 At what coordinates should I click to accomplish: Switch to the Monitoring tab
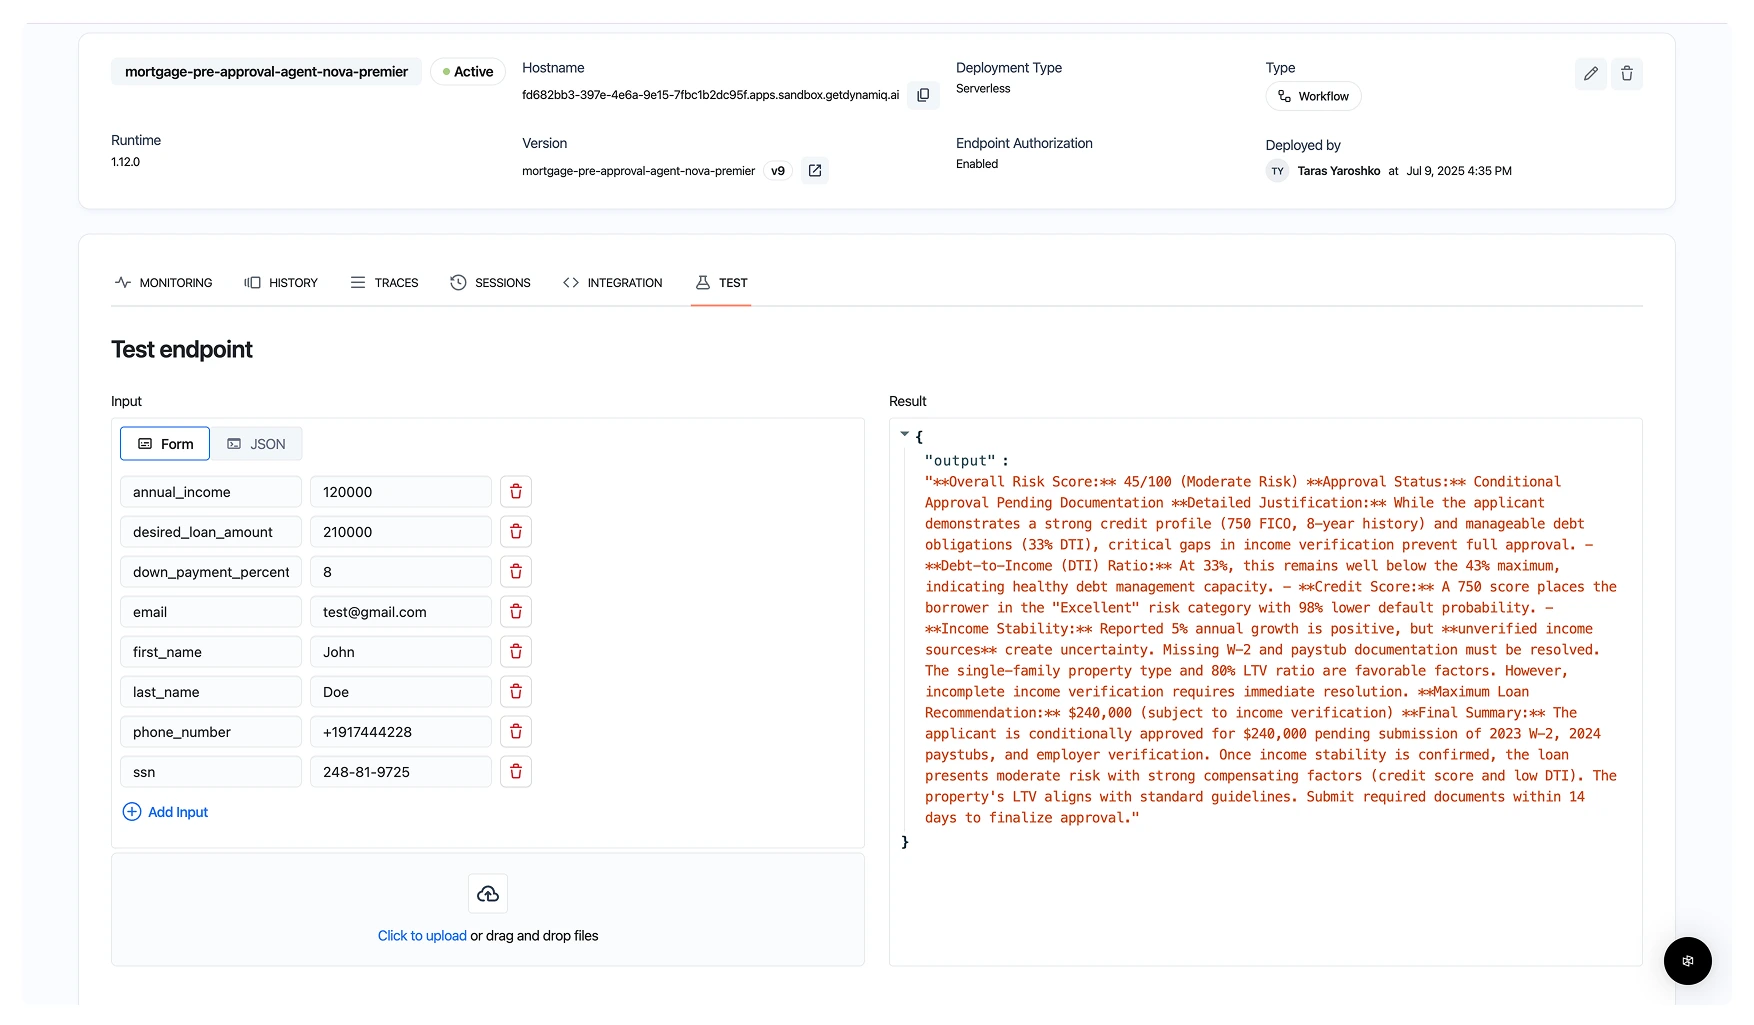pos(163,283)
